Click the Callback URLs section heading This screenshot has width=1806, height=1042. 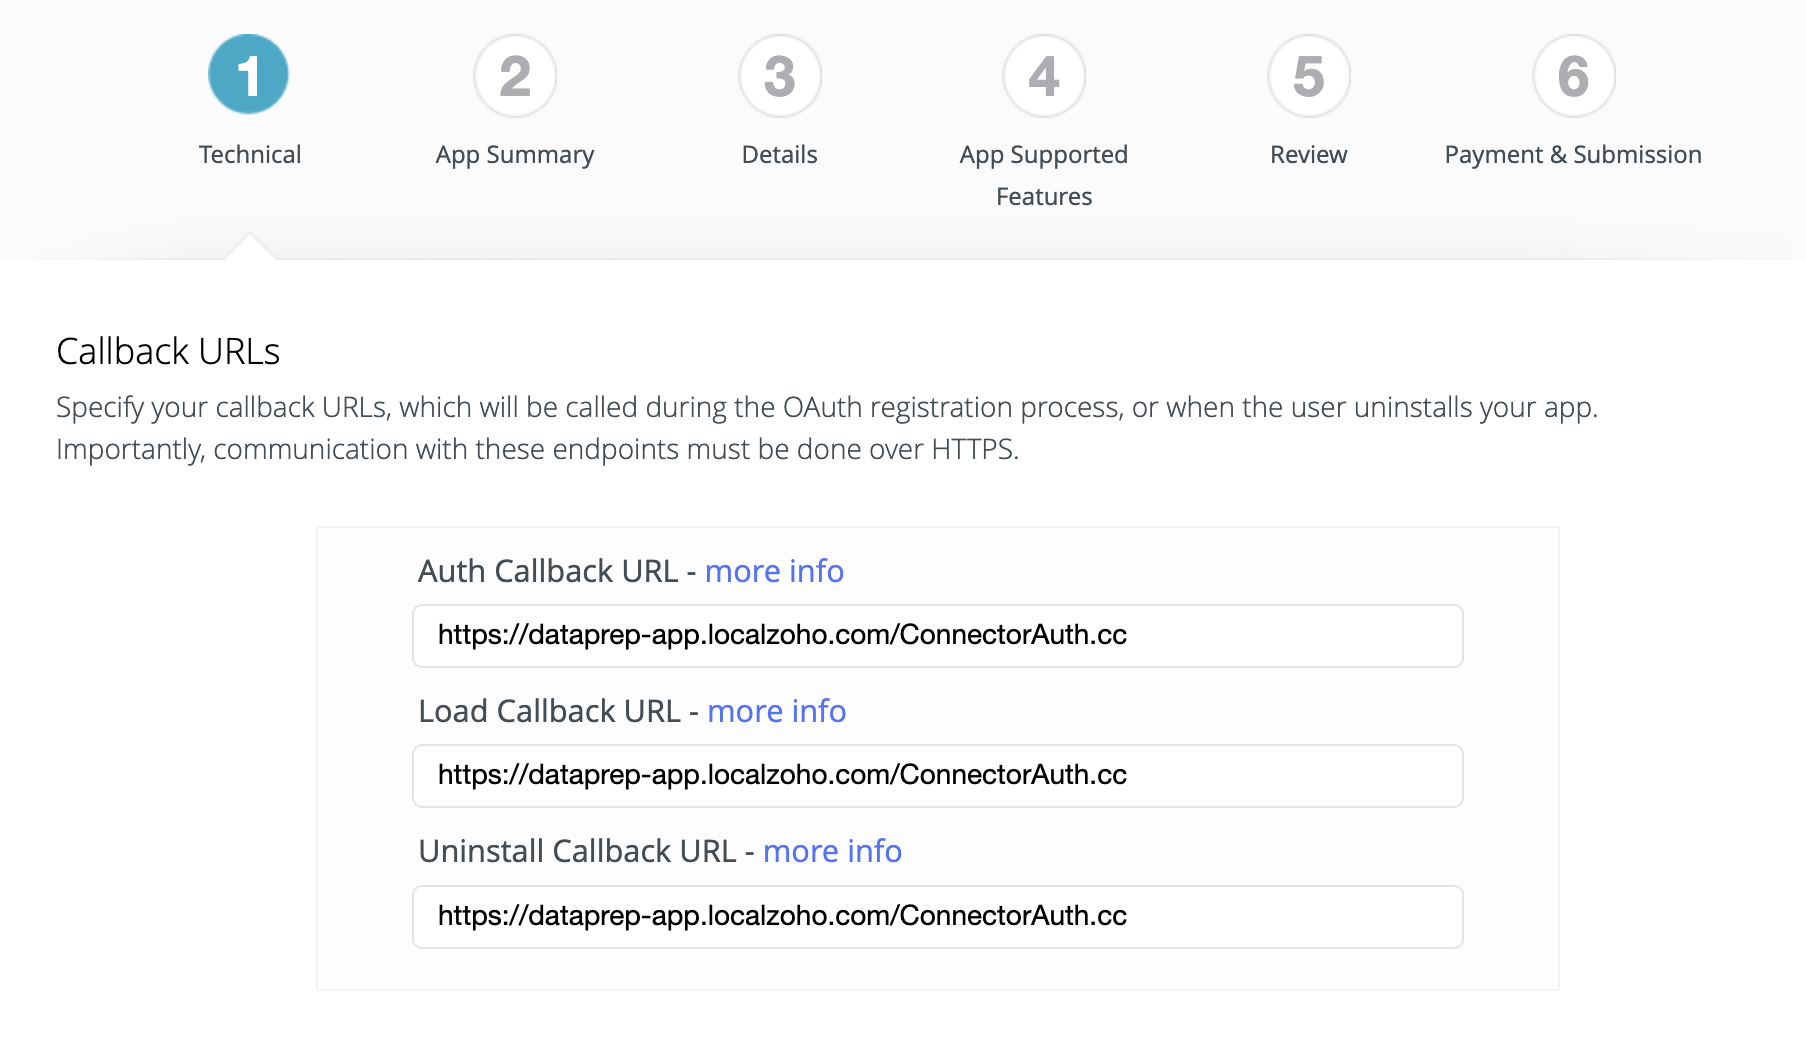tap(168, 352)
